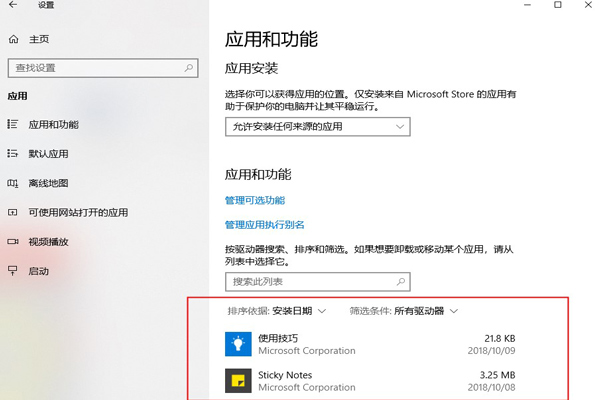The image size is (600, 400).
Task: Minimize the Settings window
Action: [x=527, y=5]
